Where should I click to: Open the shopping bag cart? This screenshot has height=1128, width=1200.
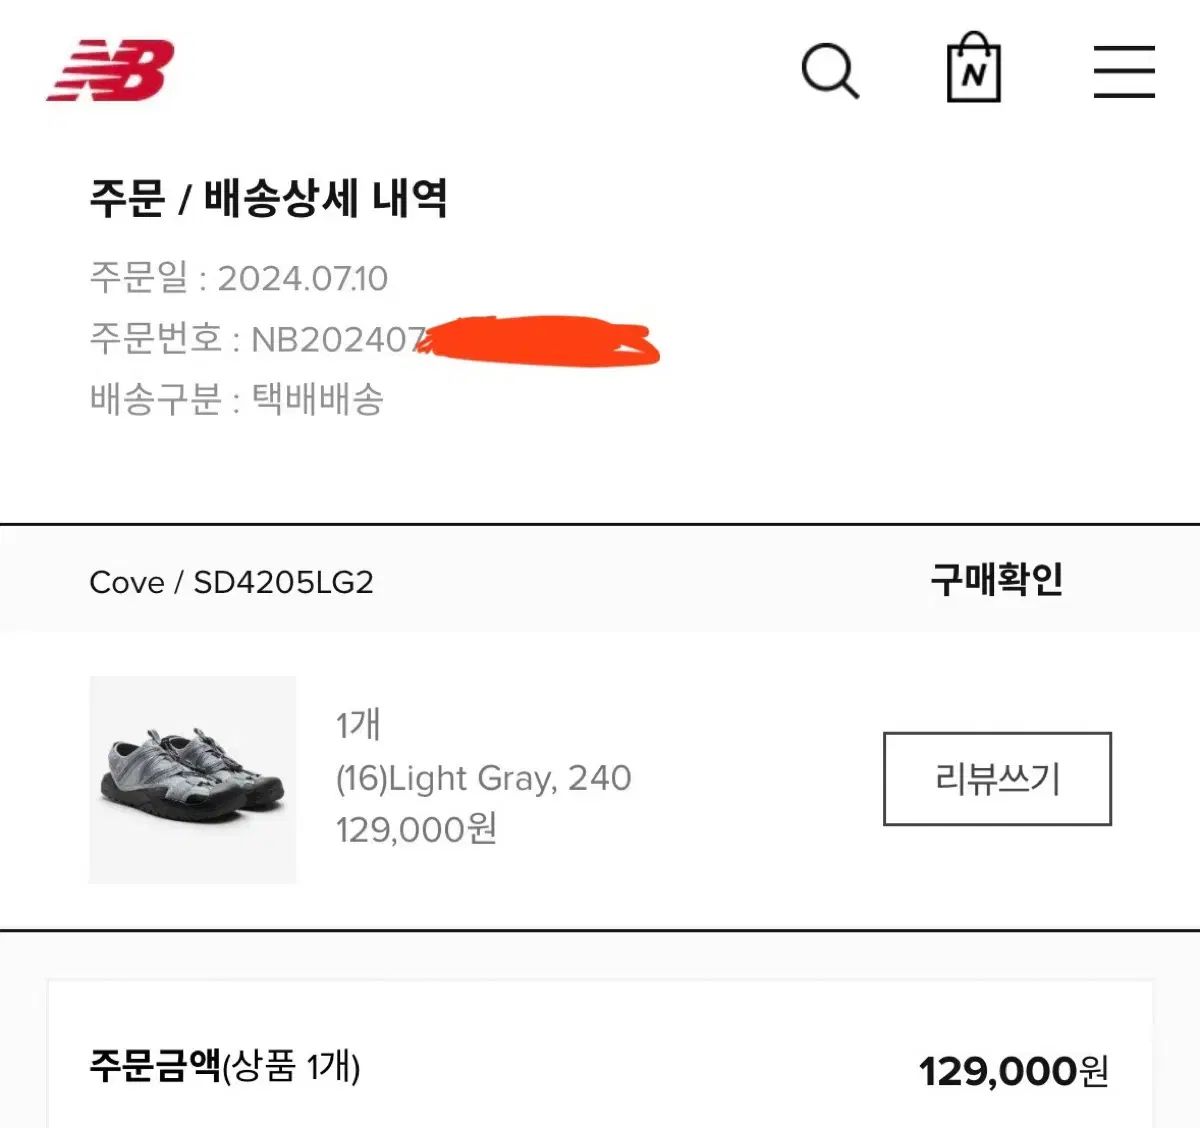point(973,69)
